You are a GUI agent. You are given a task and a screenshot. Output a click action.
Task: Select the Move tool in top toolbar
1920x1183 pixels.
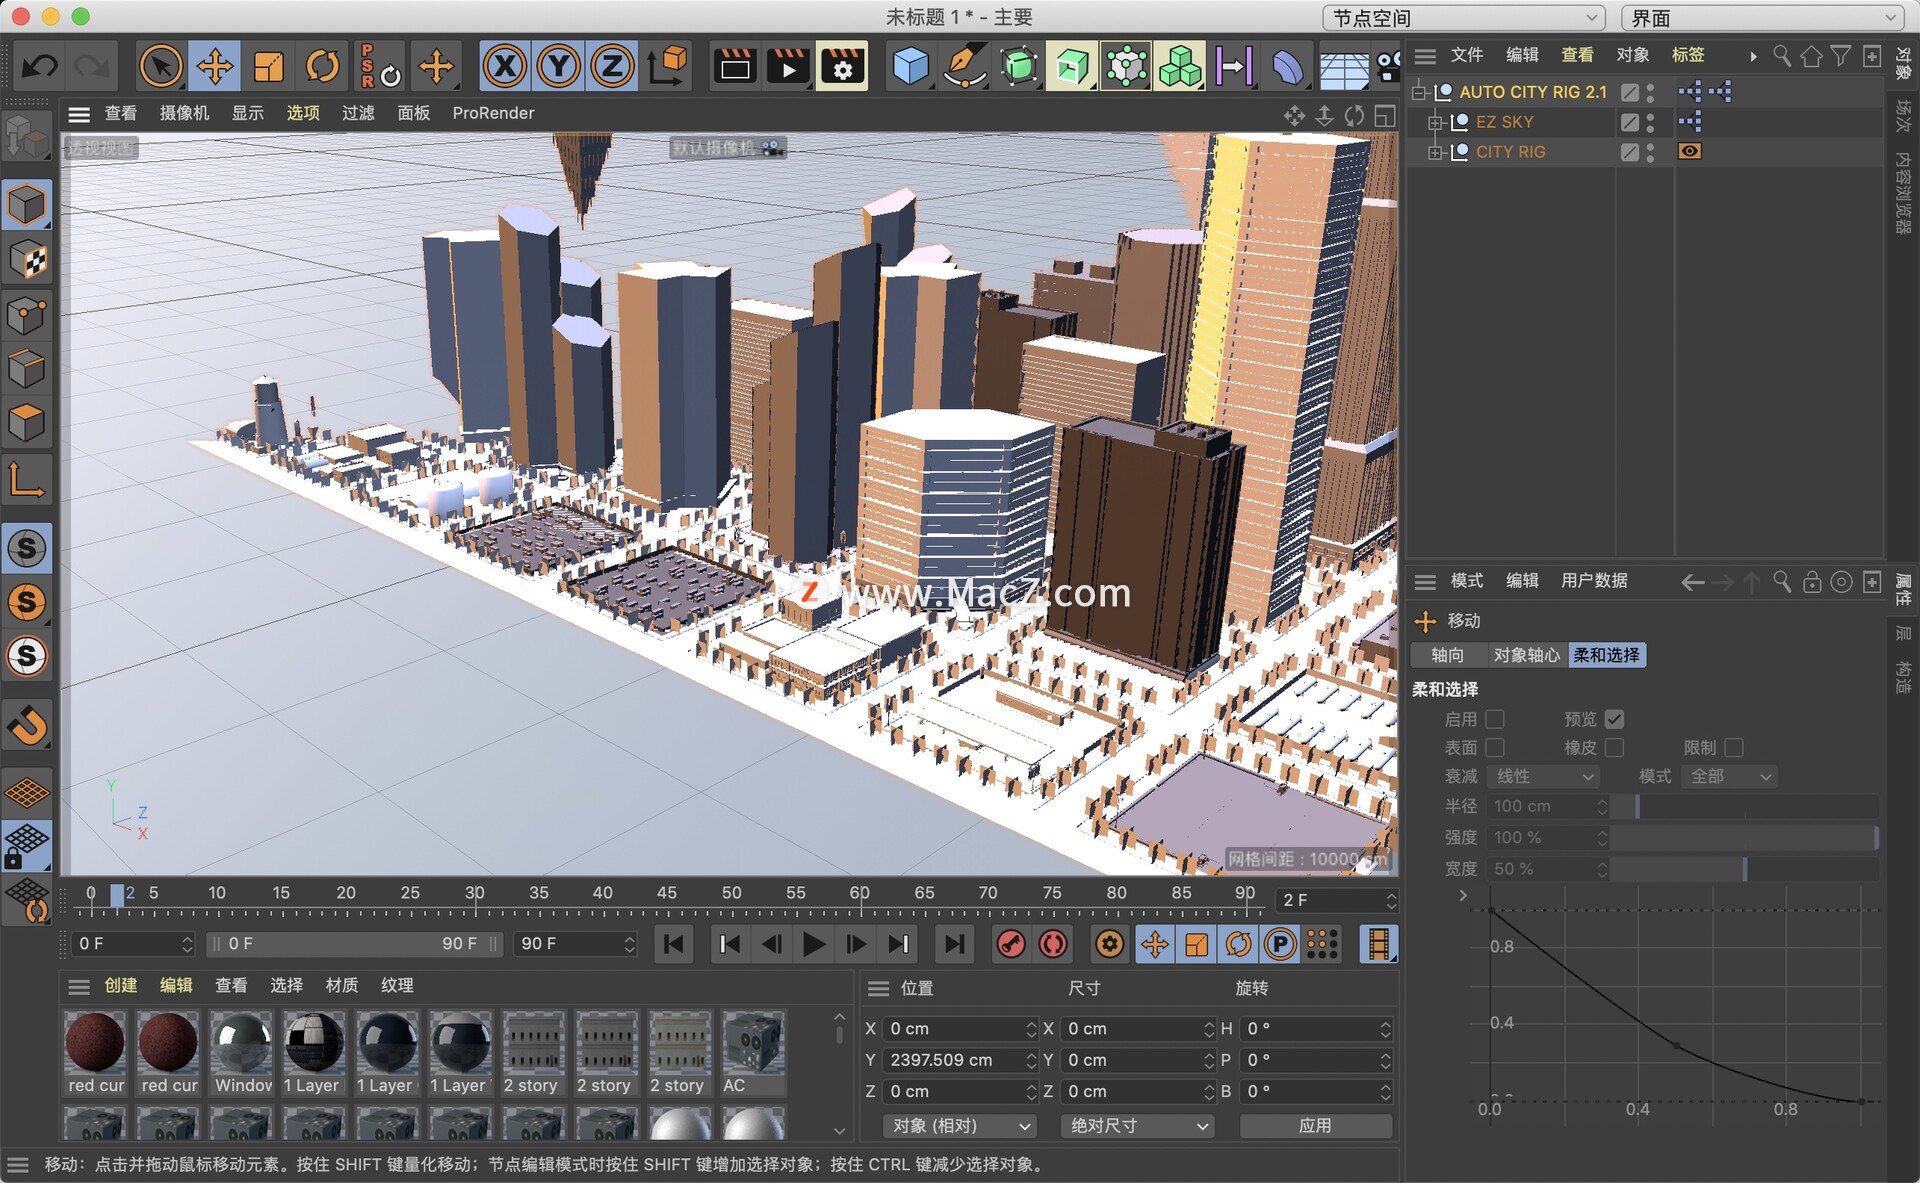pos(214,66)
